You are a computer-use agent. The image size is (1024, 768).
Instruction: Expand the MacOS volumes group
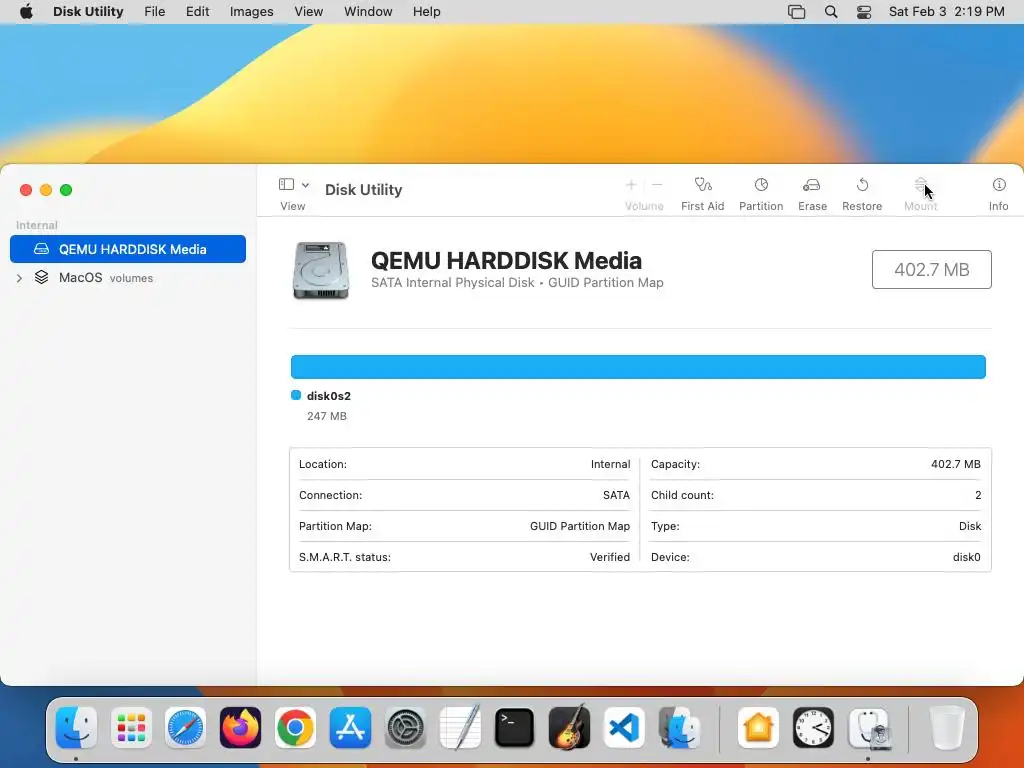[x=19, y=278]
